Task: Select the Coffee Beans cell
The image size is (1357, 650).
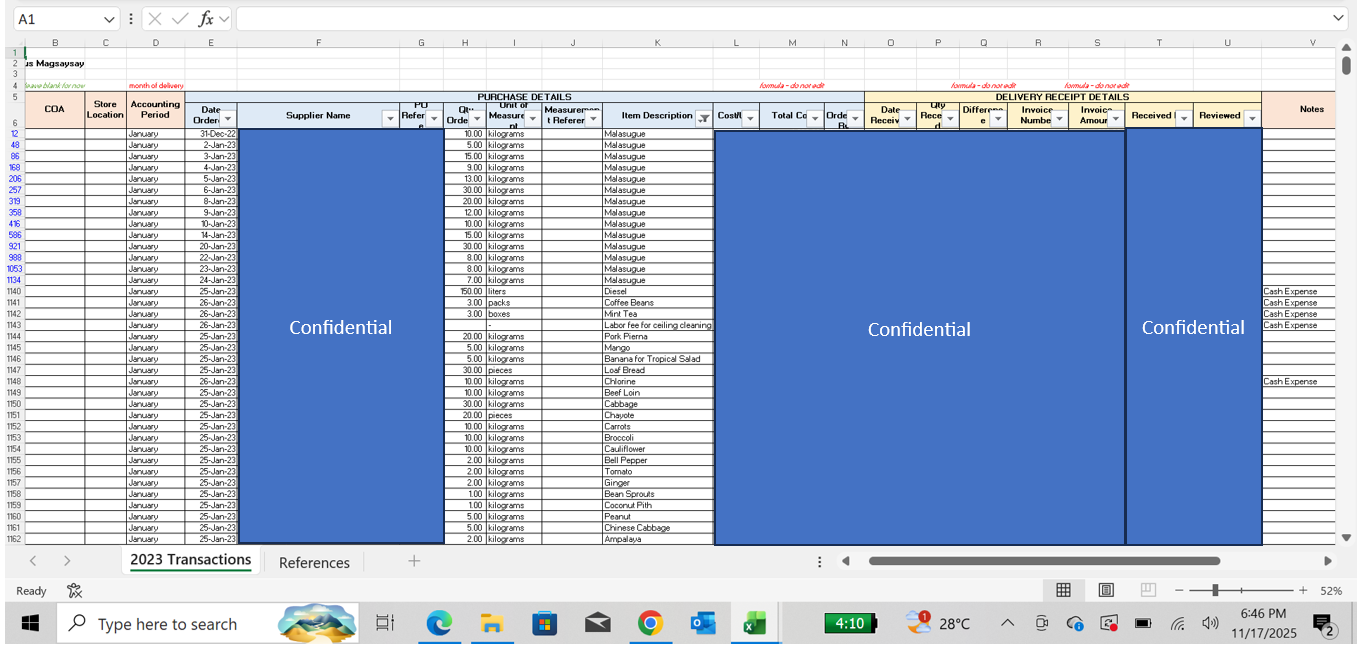Action: (x=657, y=303)
